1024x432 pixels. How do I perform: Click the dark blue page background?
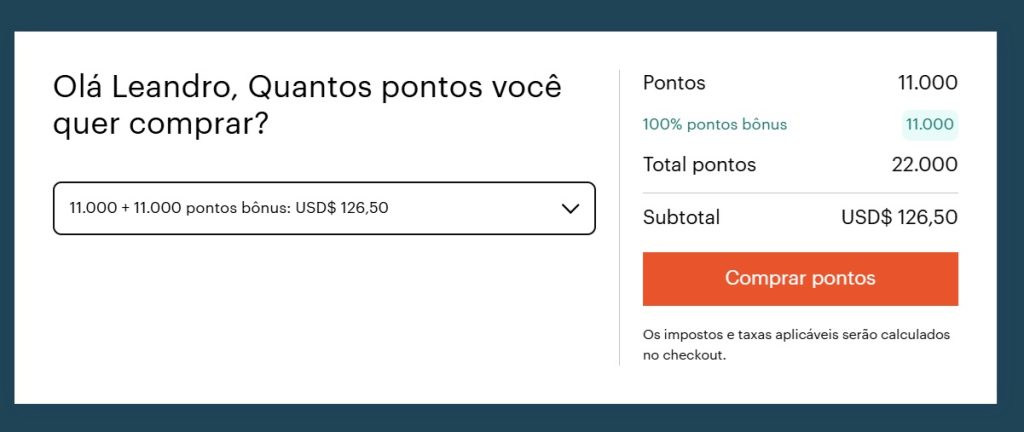[x=500, y=15]
